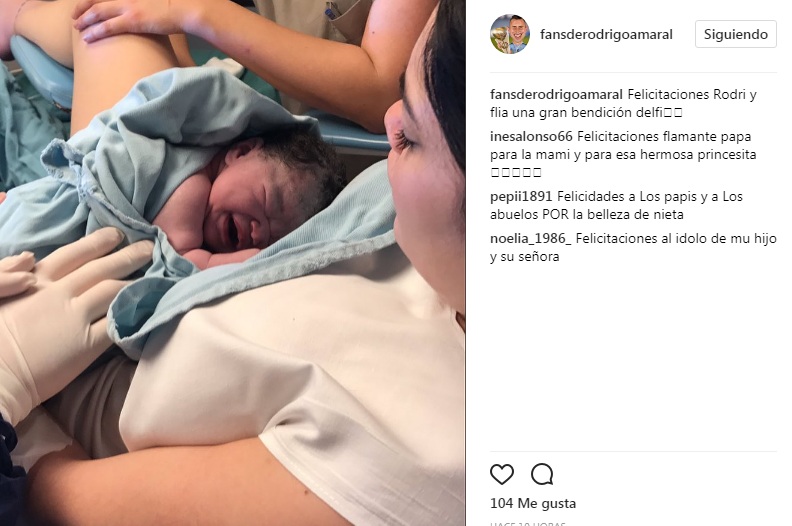Click noelia_1986_'s comment text
792x526 pixels.
point(633,247)
